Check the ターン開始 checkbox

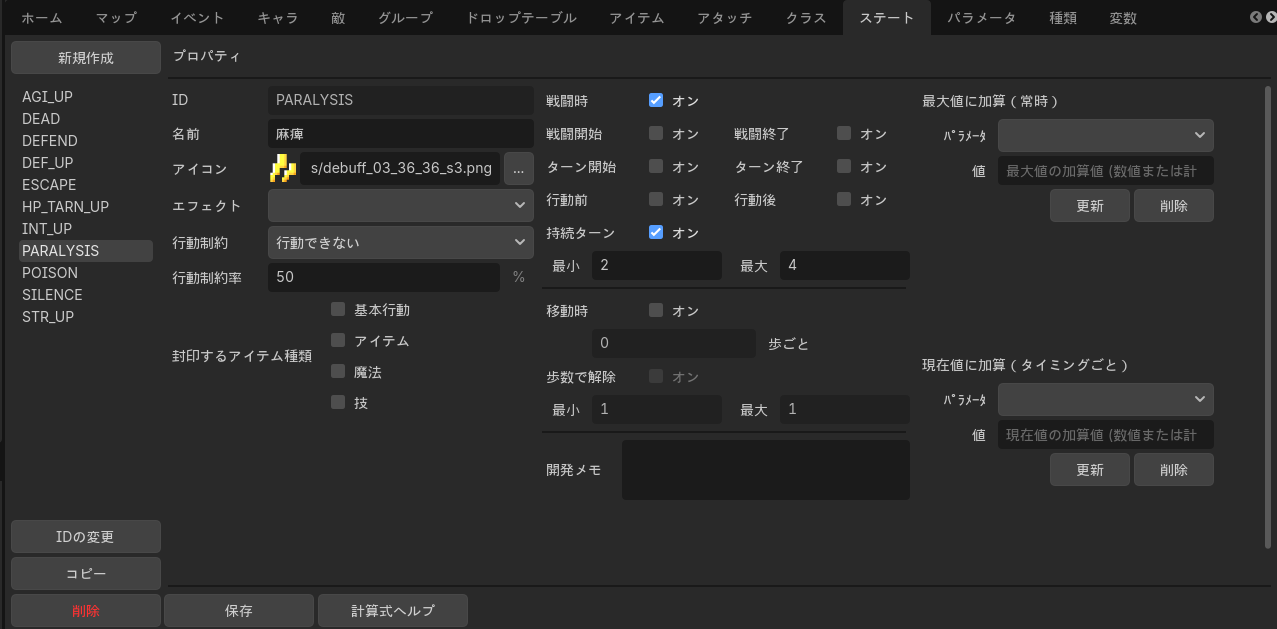coord(656,166)
